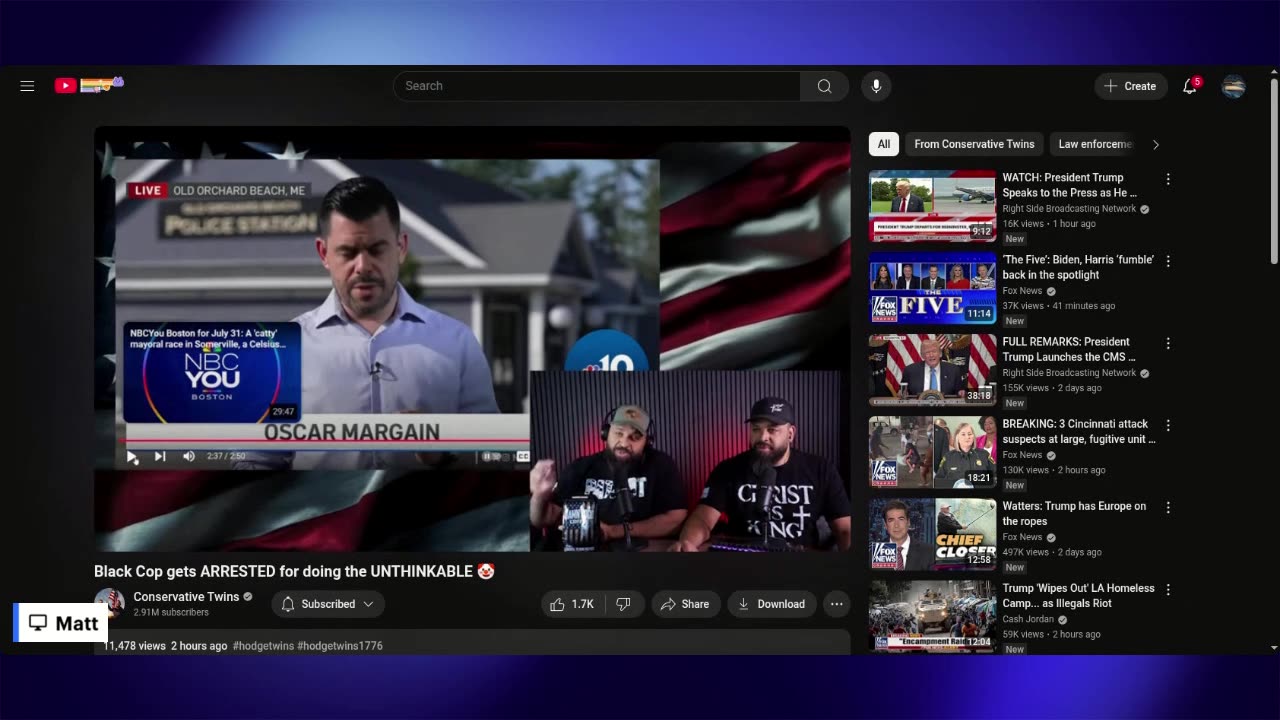This screenshot has width=1280, height=720.
Task: Open options for Watters video
Action: tap(1168, 507)
